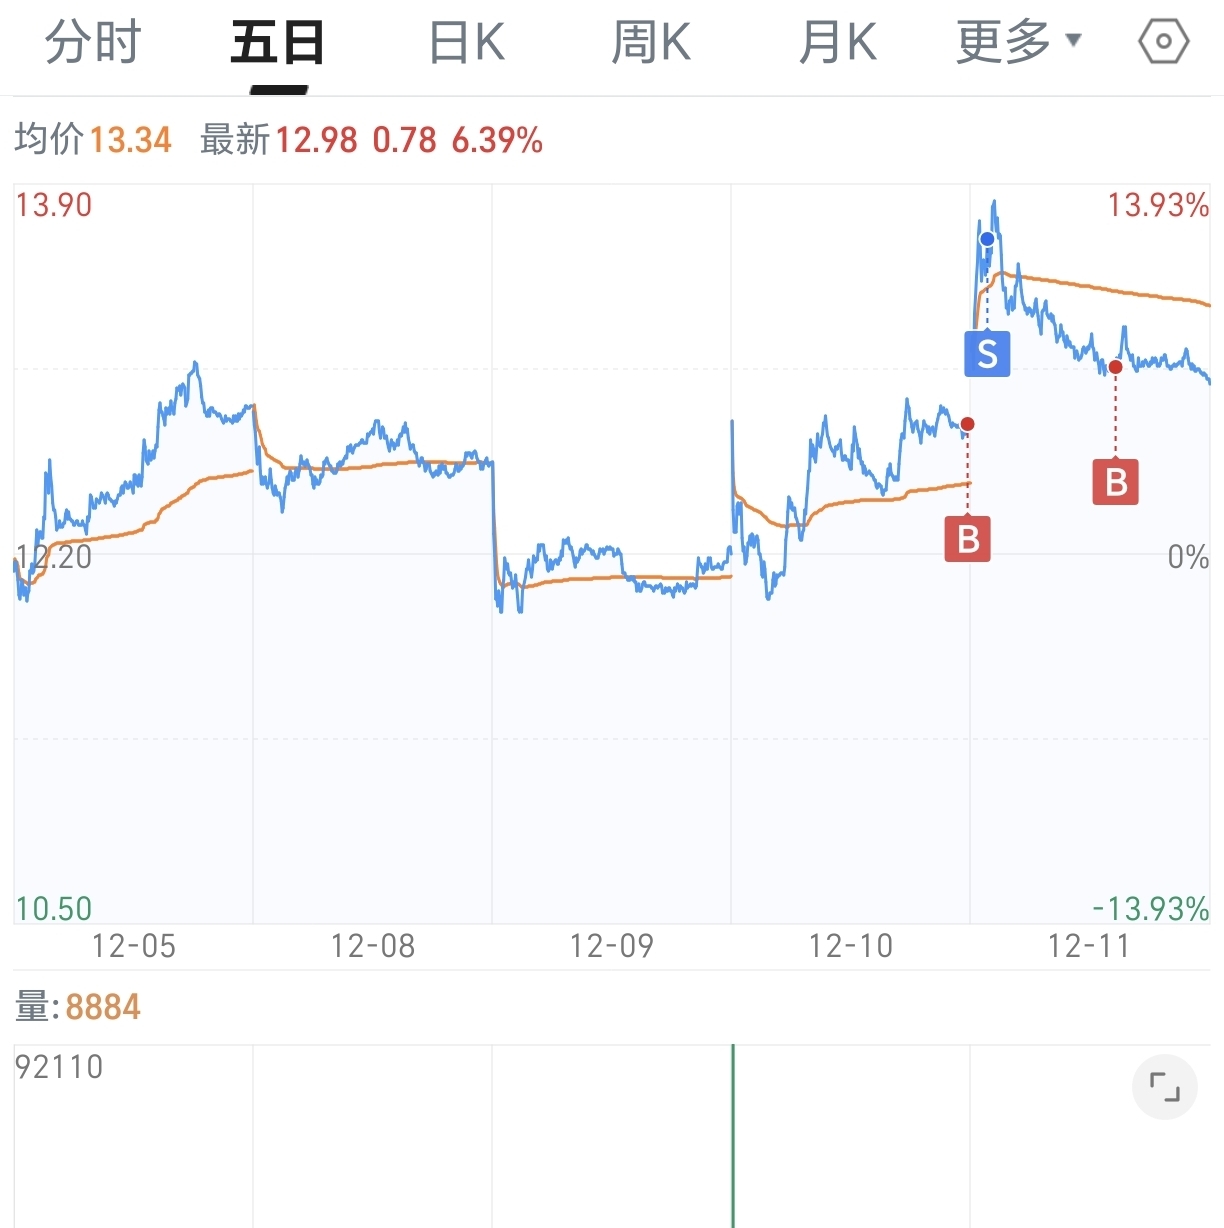
Task: Click the arrow next to 更多
Action: pos(1074,41)
